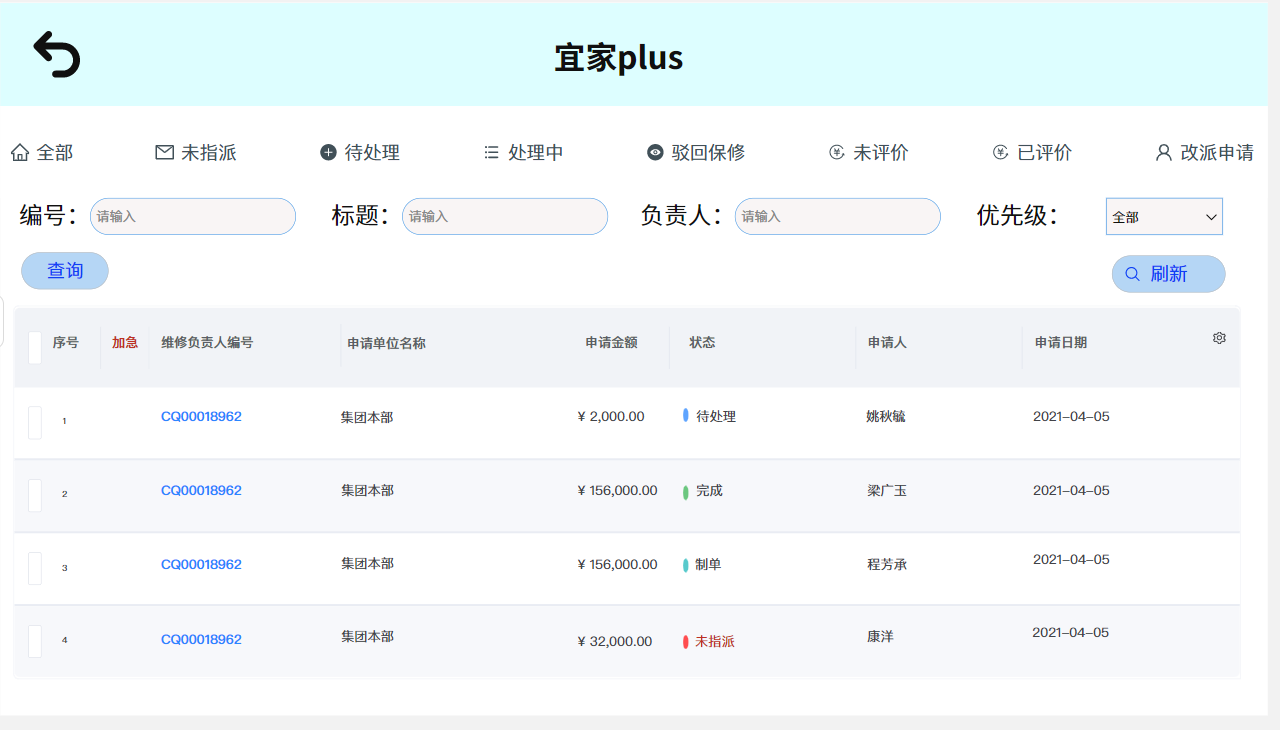Switch to the 驳回保修 tab

pyautogui.click(x=696, y=153)
